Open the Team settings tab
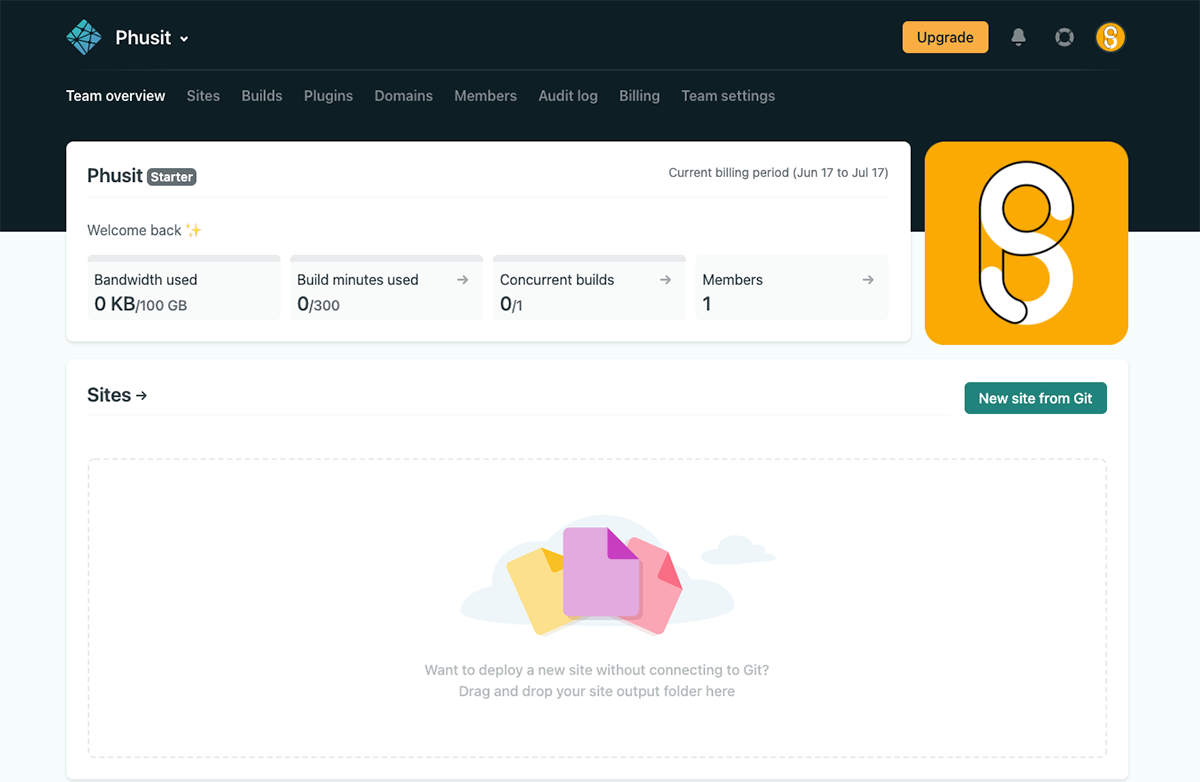This screenshot has height=782, width=1200. (728, 96)
